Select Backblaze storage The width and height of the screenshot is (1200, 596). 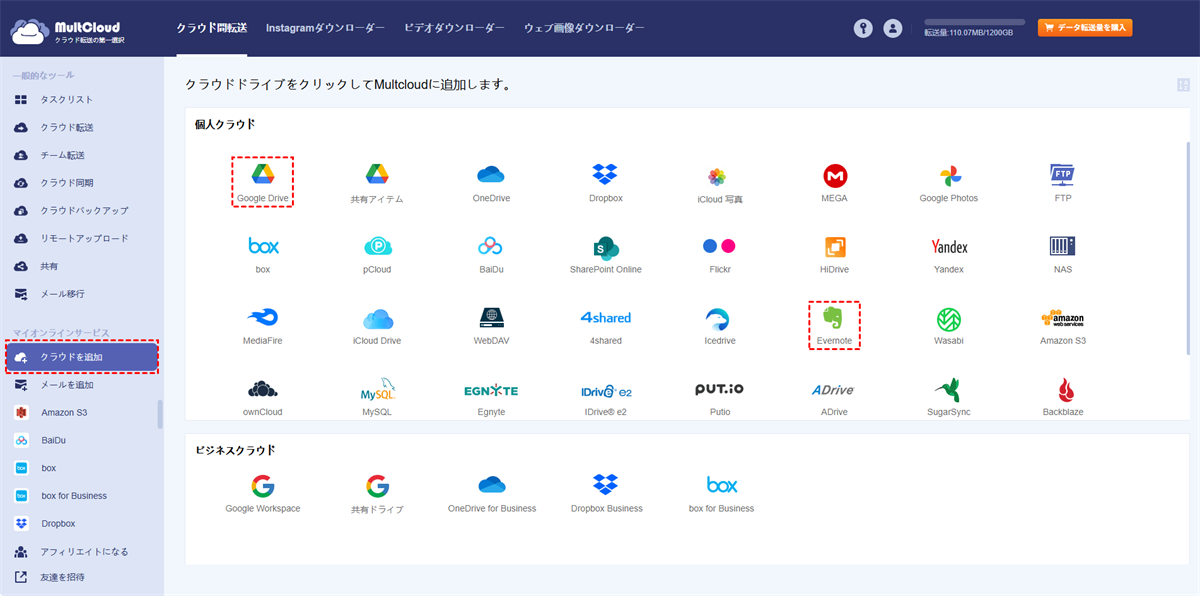click(1062, 397)
